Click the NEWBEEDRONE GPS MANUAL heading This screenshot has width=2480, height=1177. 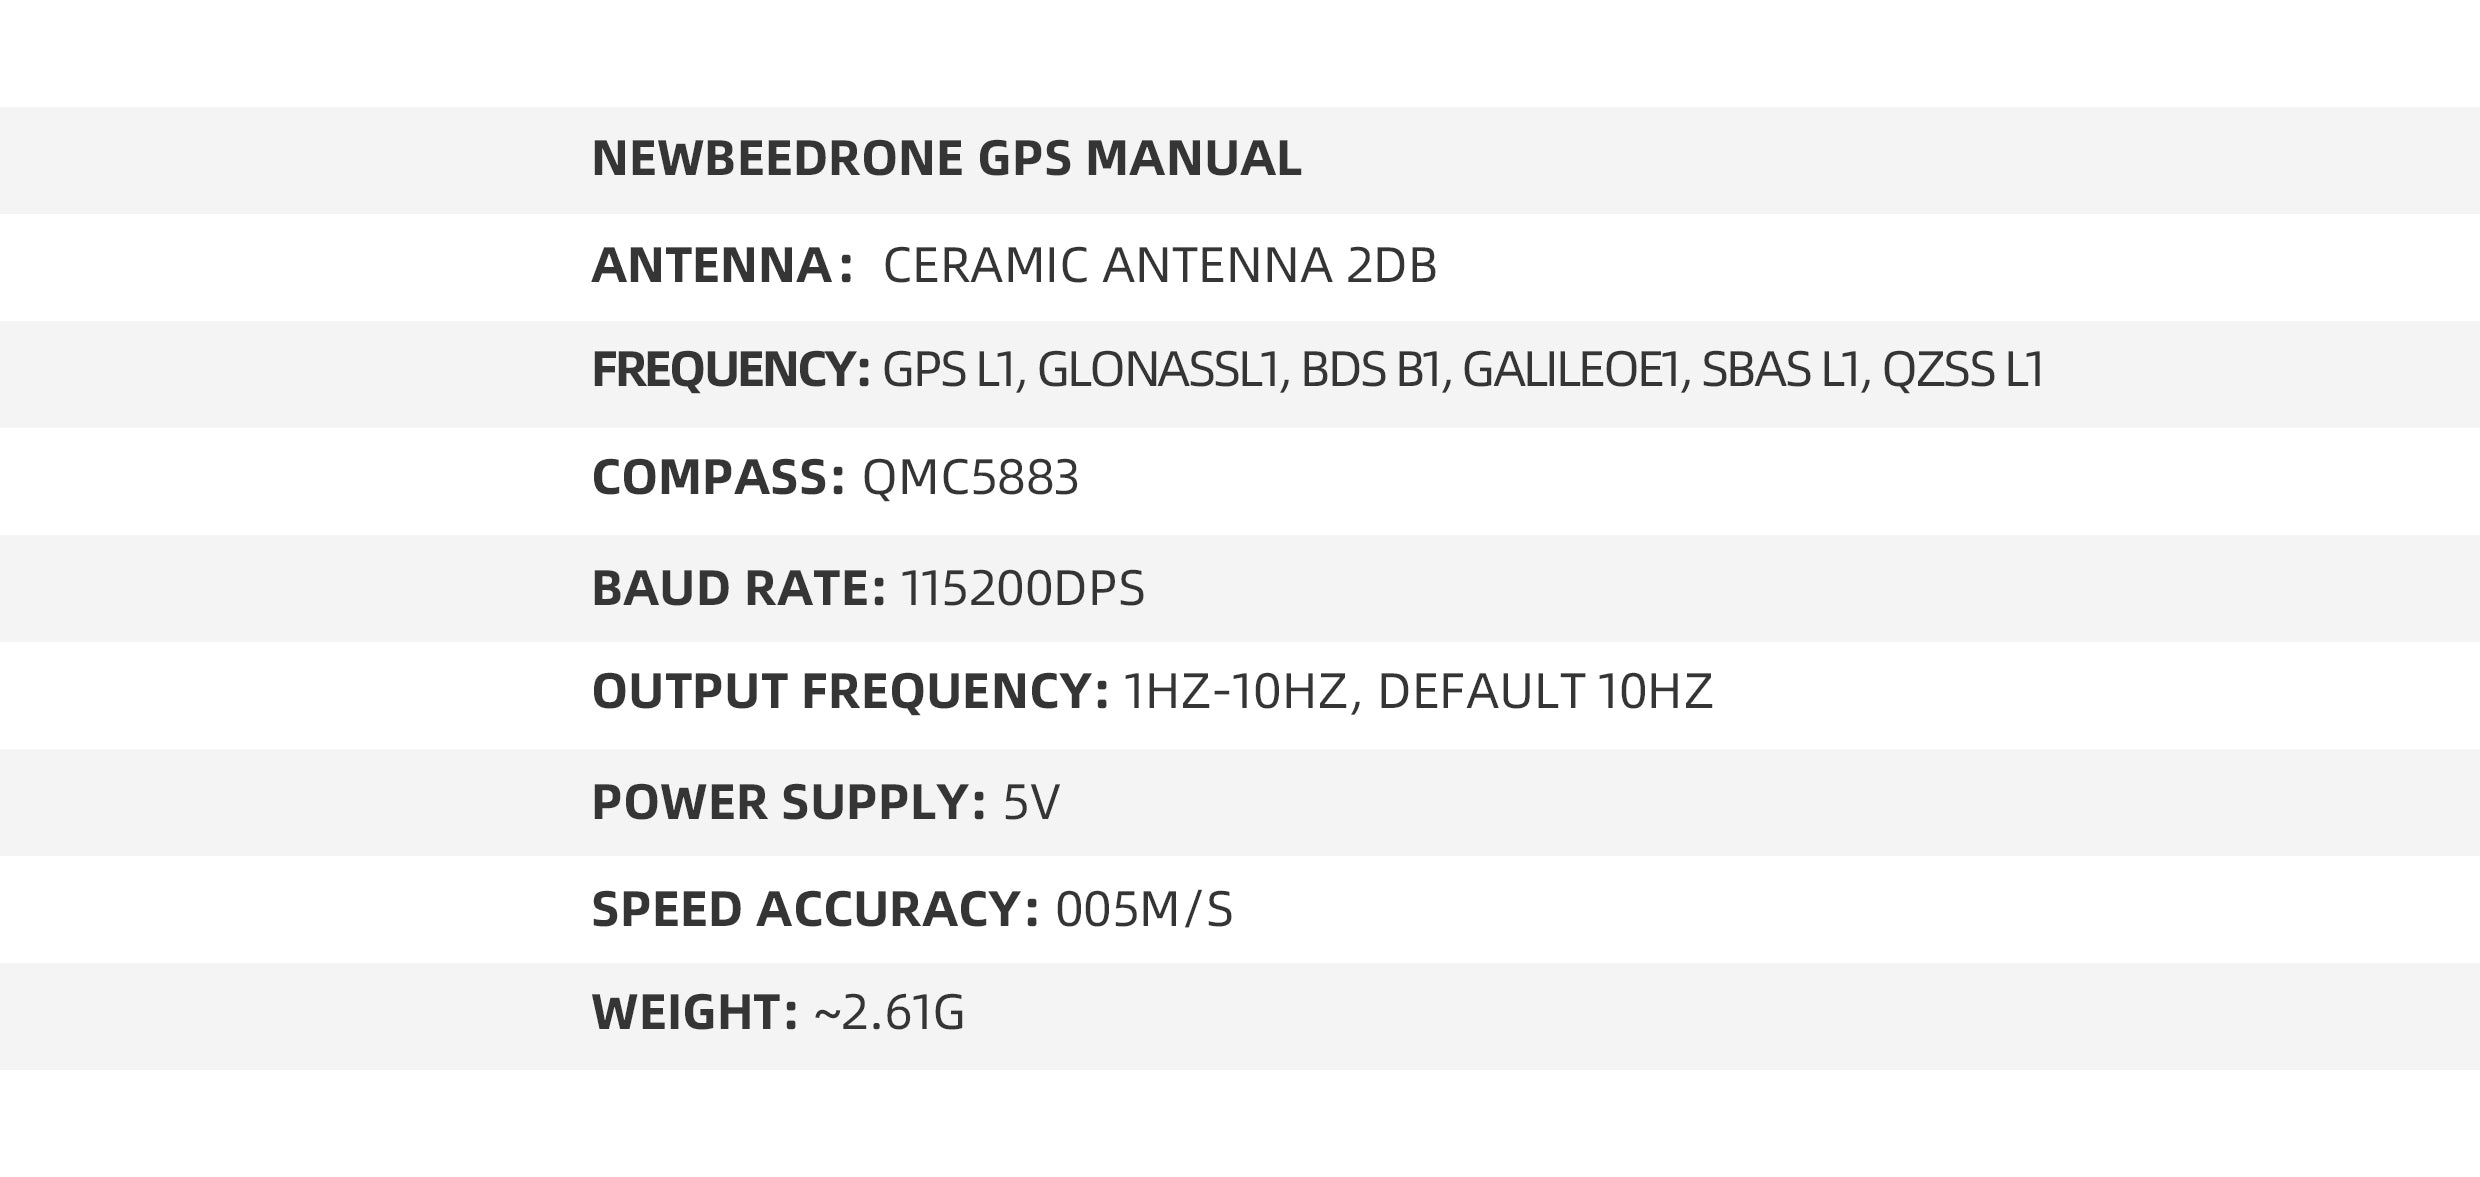click(946, 159)
